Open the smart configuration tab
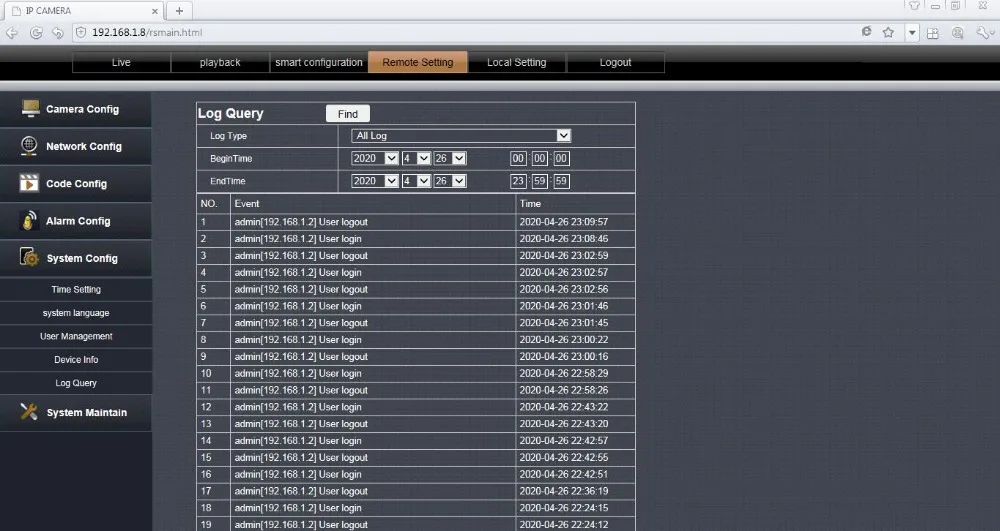Image resolution: width=1000 pixels, height=531 pixels. [319, 62]
